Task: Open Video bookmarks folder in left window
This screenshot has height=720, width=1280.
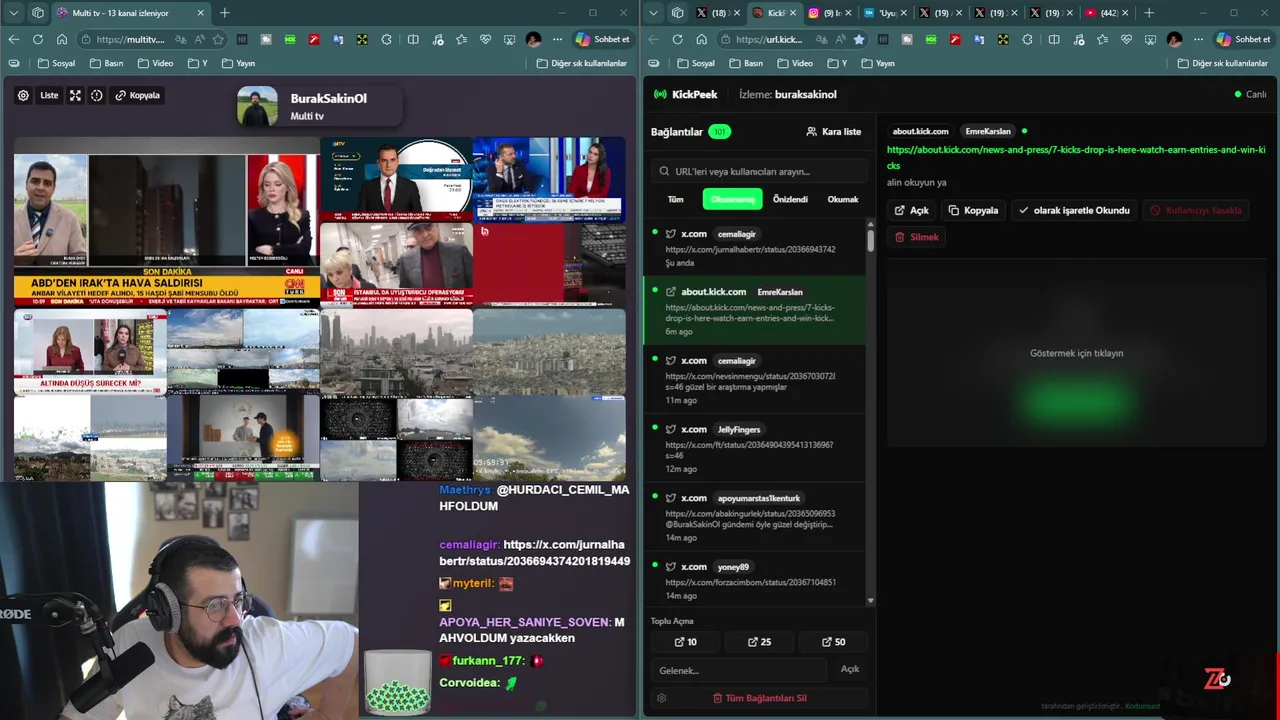Action: tap(155, 63)
